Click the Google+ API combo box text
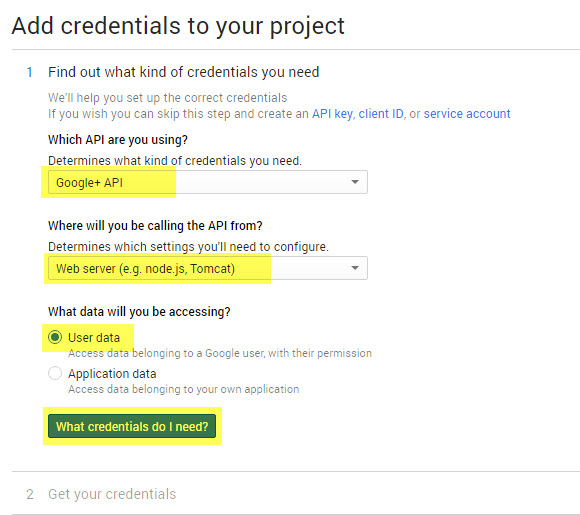Viewport: 580px width, 515px height. tap(89, 182)
